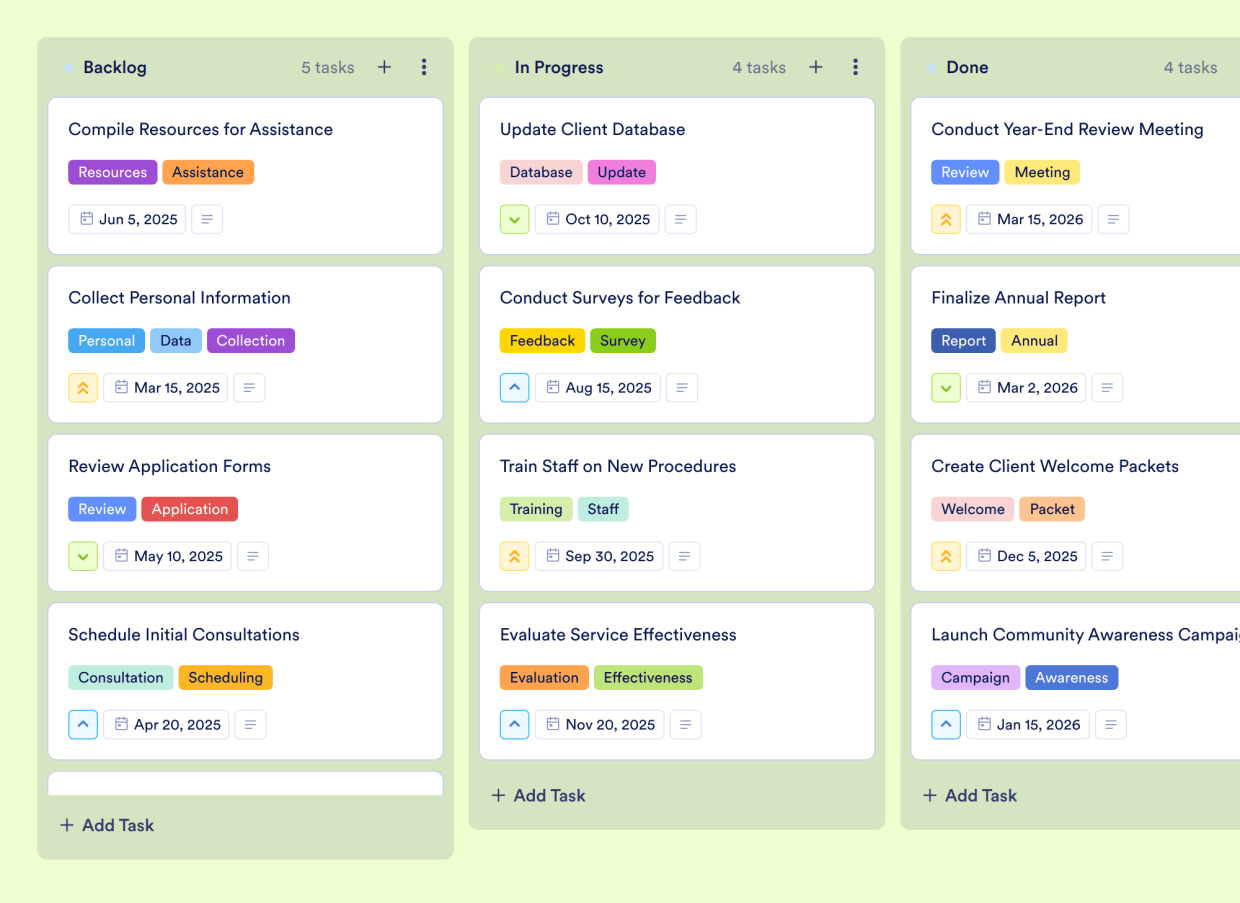Select the Database tag on Update Client Database

[541, 172]
